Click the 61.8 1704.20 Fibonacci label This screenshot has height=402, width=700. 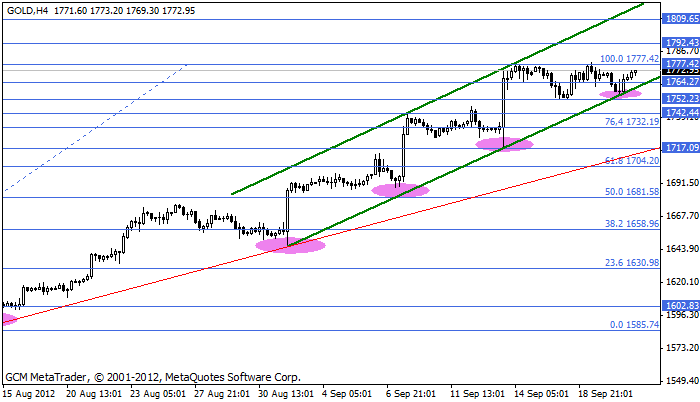point(631,160)
